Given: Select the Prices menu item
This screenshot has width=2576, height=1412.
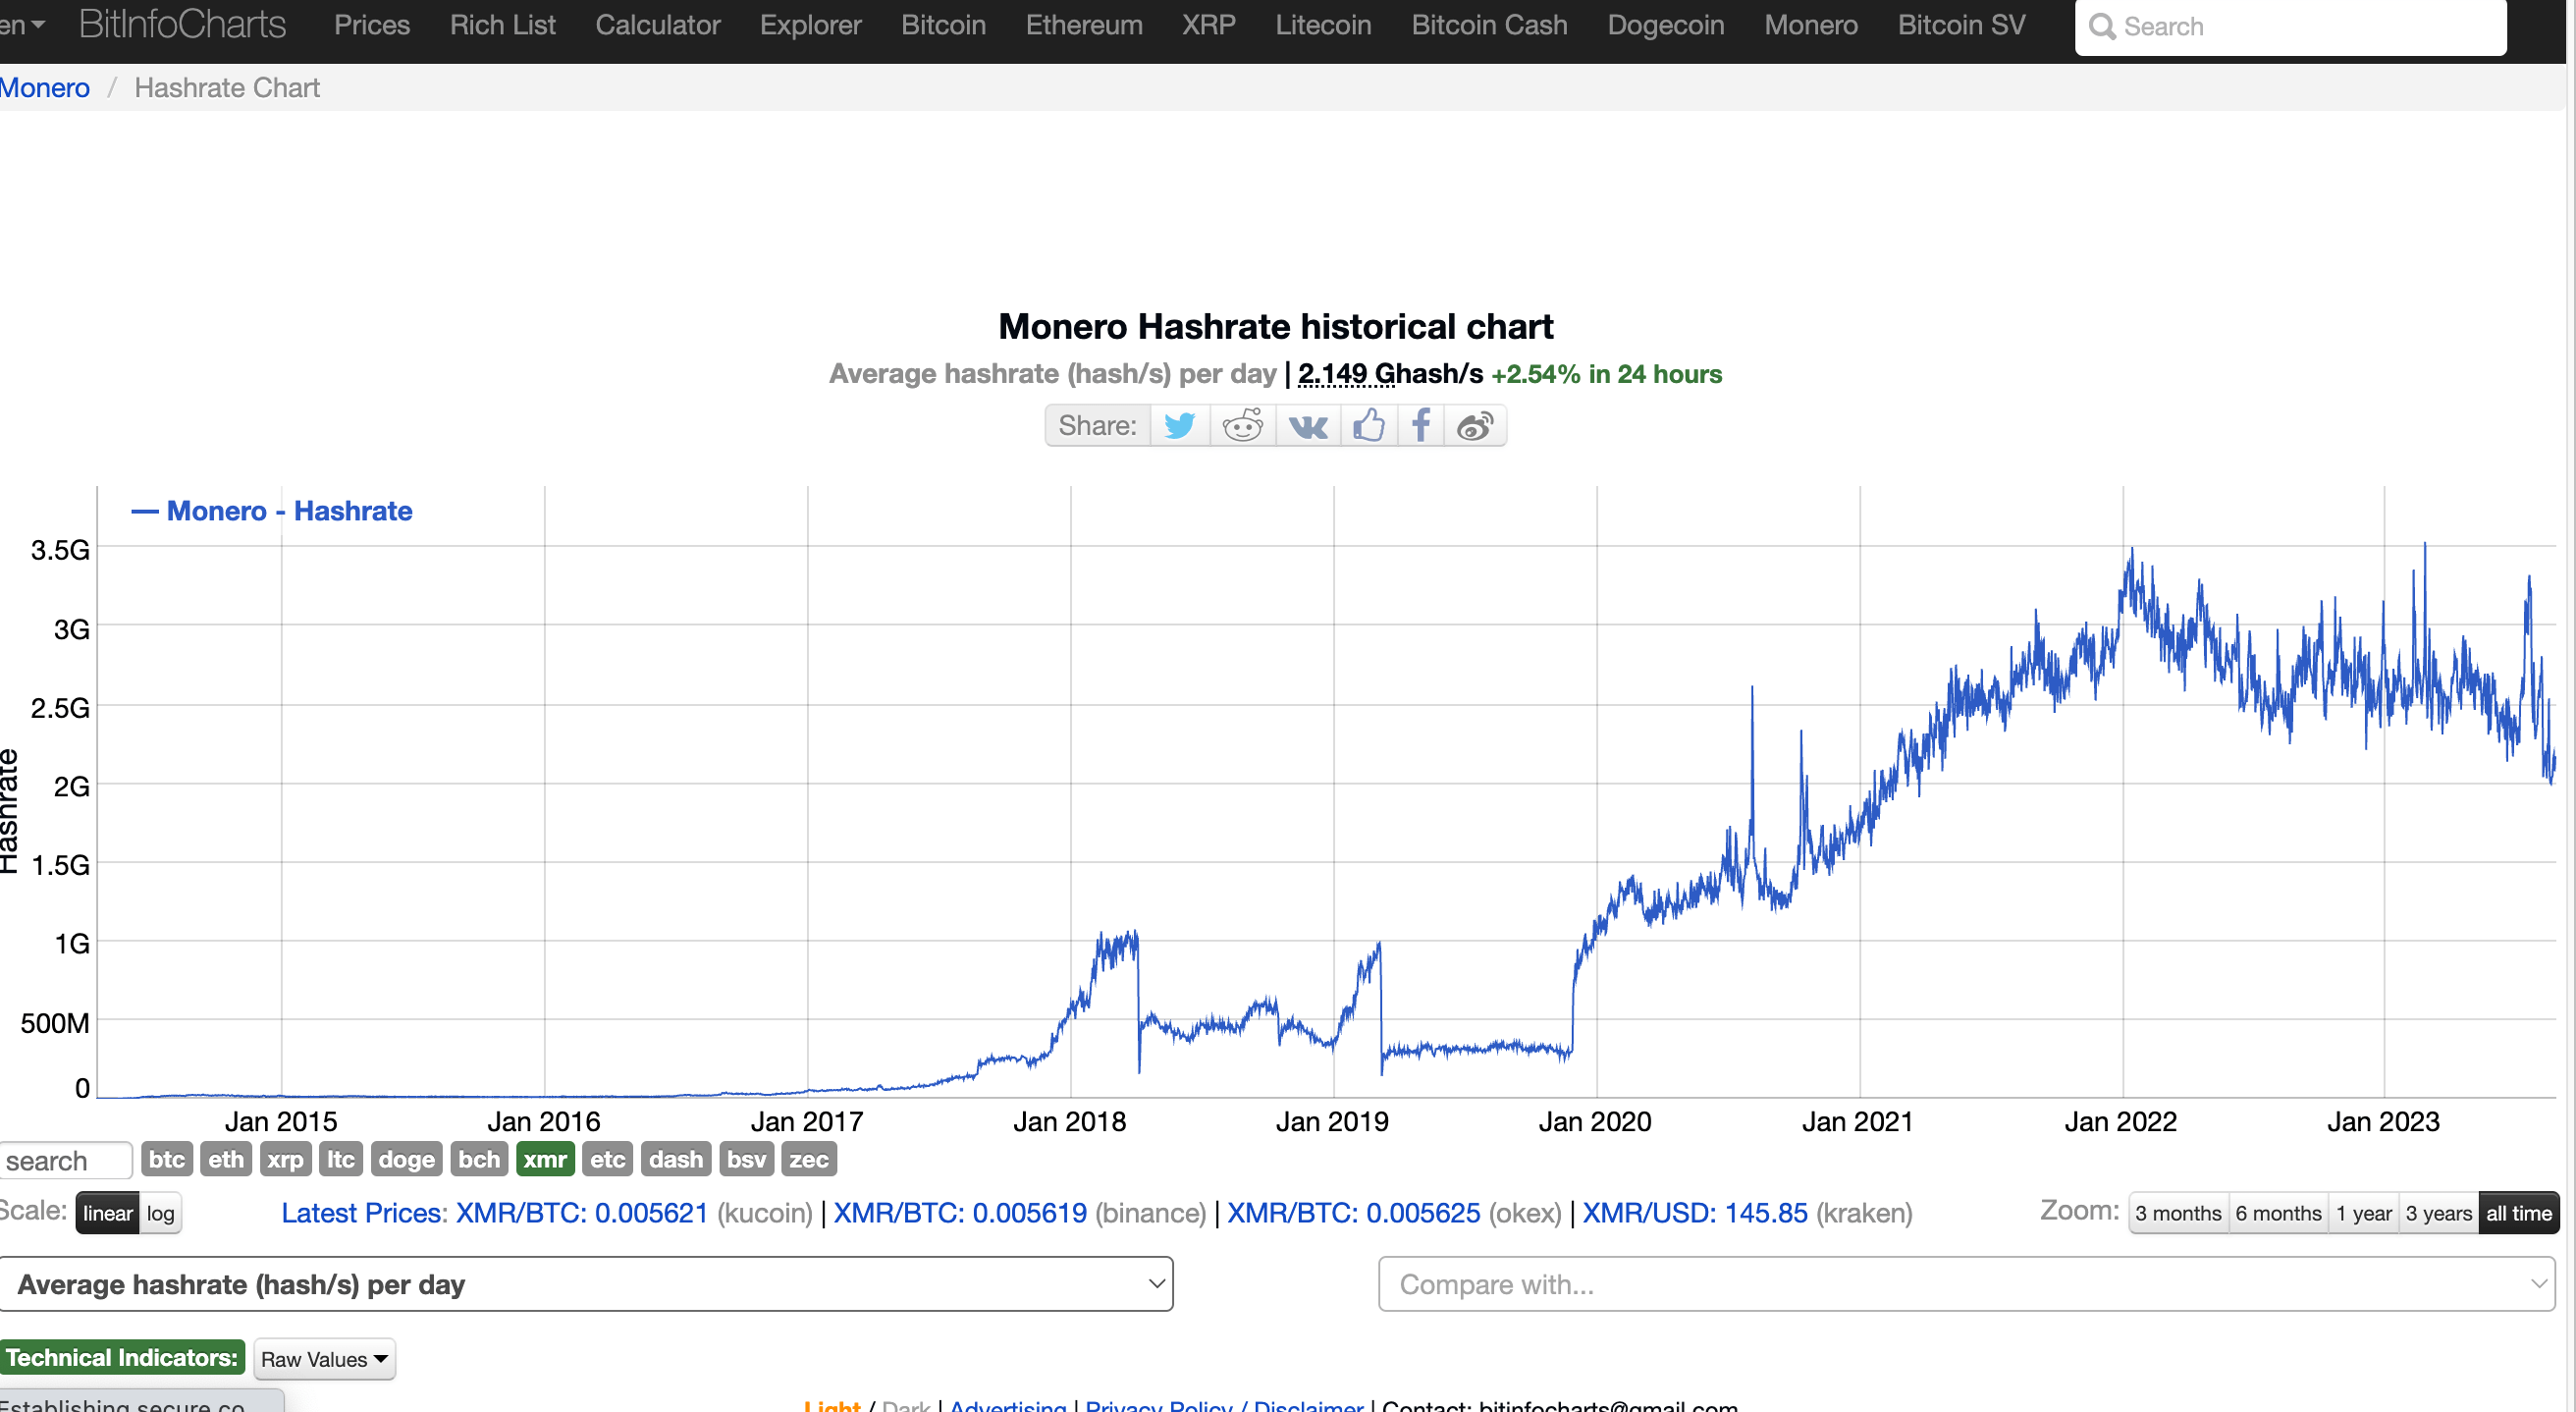Looking at the screenshot, I should (x=370, y=27).
